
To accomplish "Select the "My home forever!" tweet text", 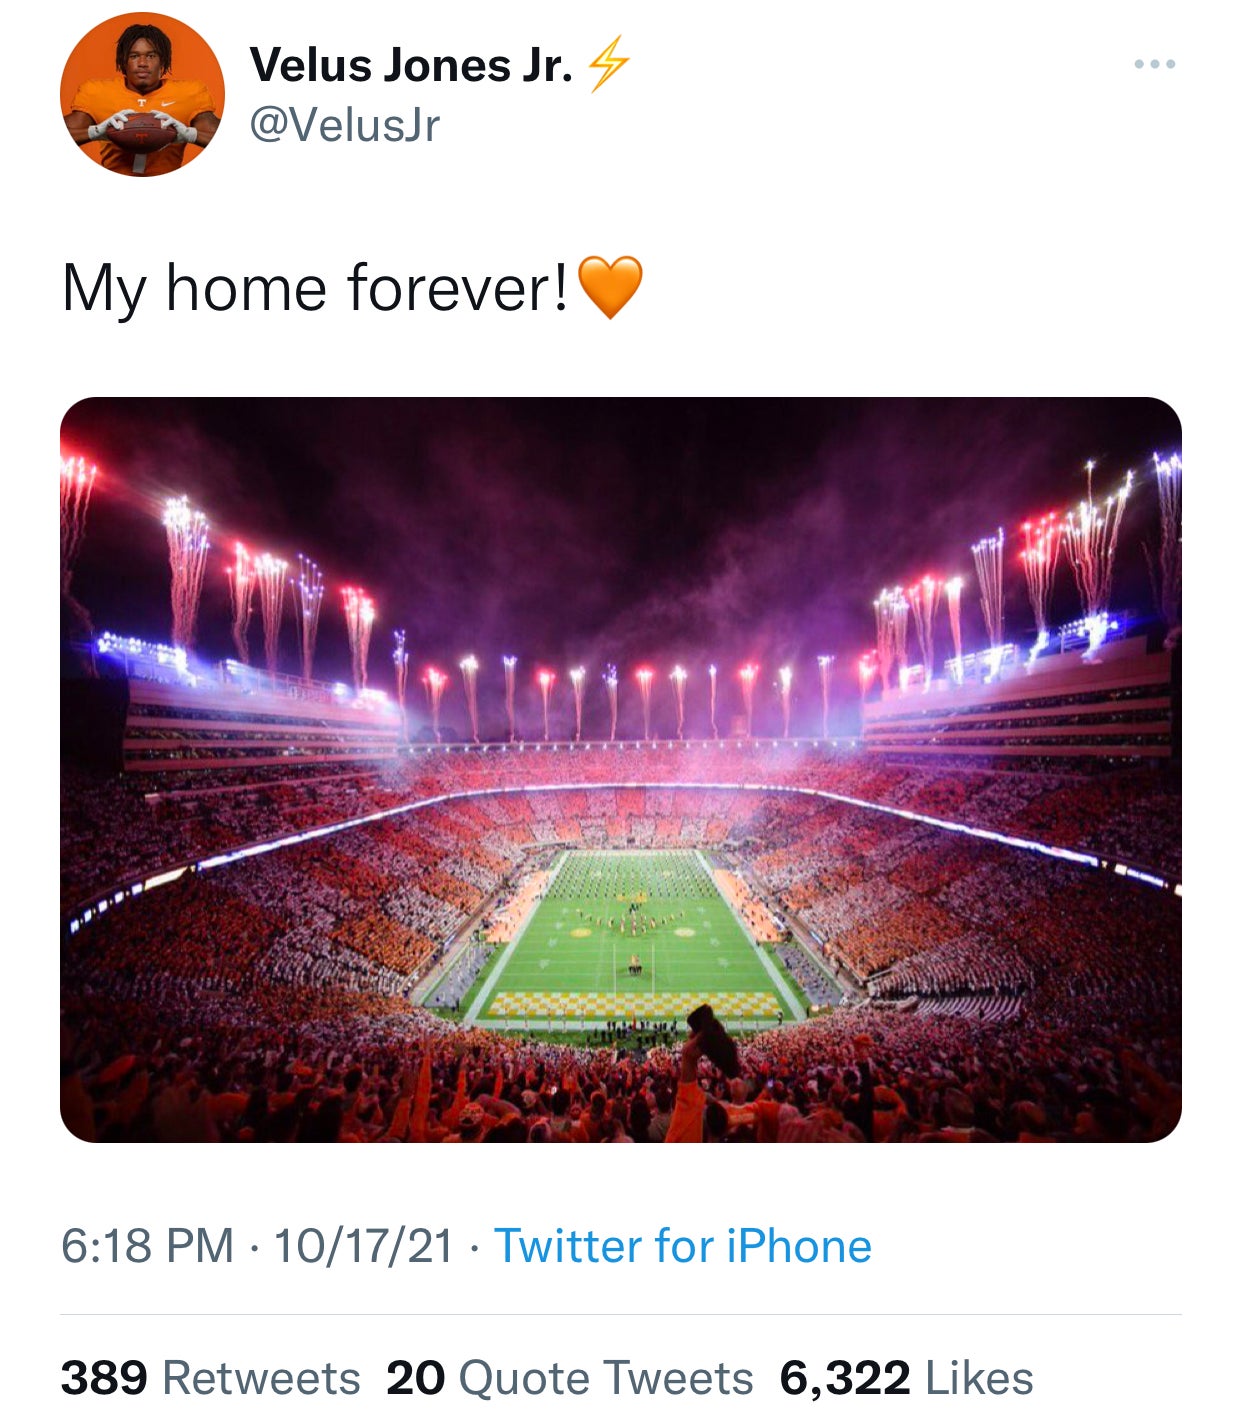I will pyautogui.click(x=315, y=288).
